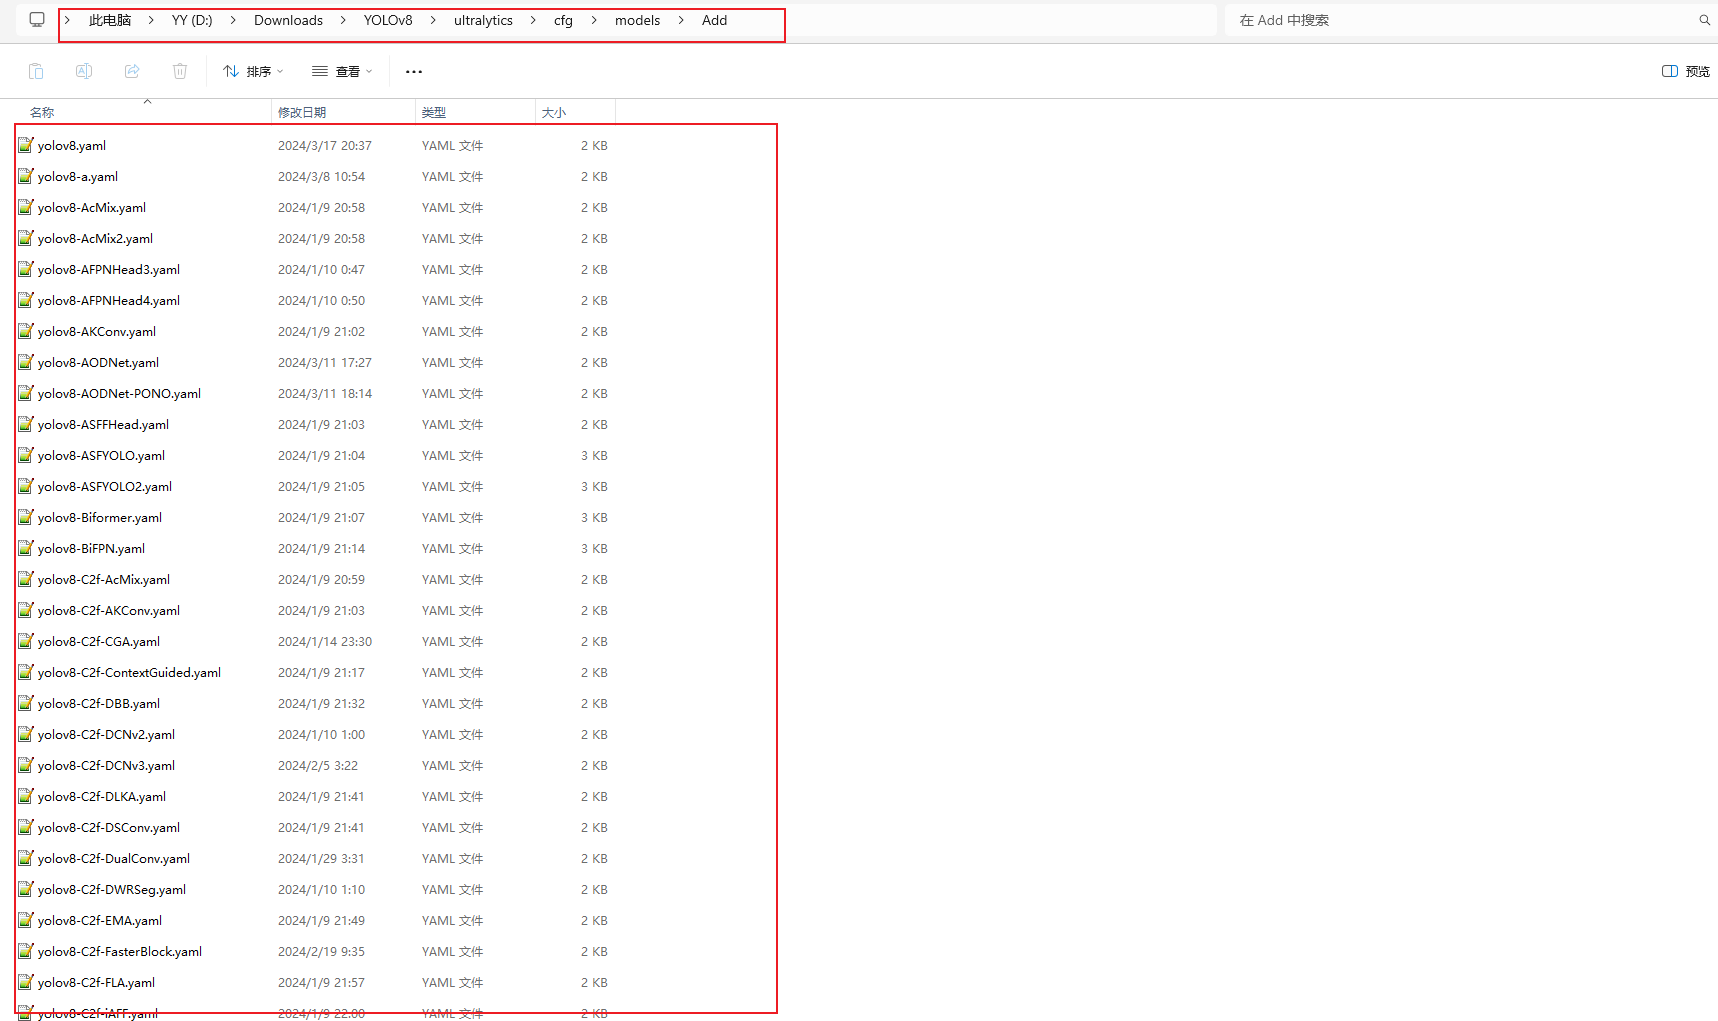Select yolov8-AcMix.yaml file icon

point(26,207)
